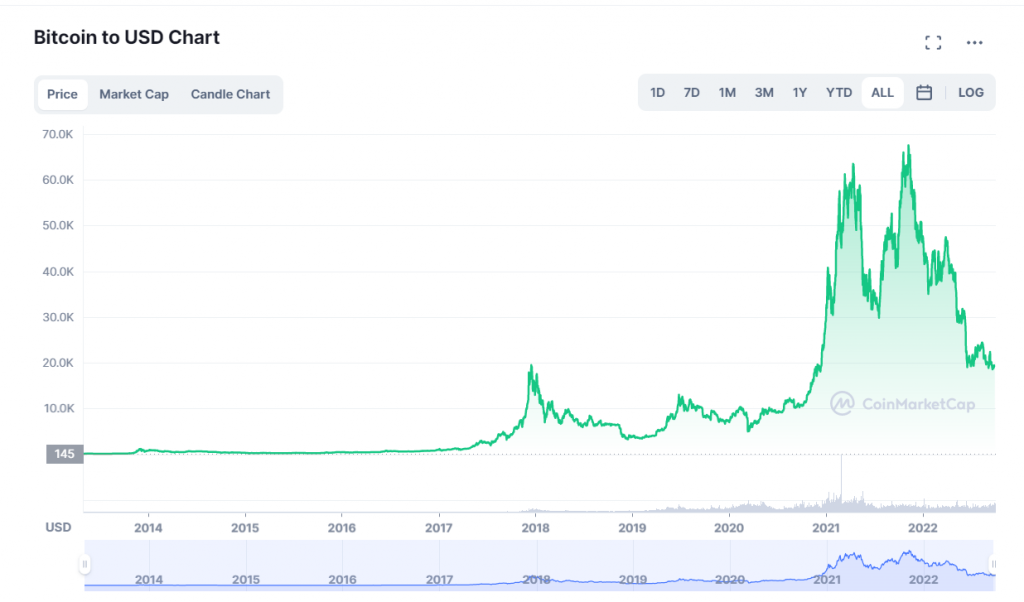This screenshot has height=602, width=1024.
Task: Select the Price tab
Action: tap(62, 94)
